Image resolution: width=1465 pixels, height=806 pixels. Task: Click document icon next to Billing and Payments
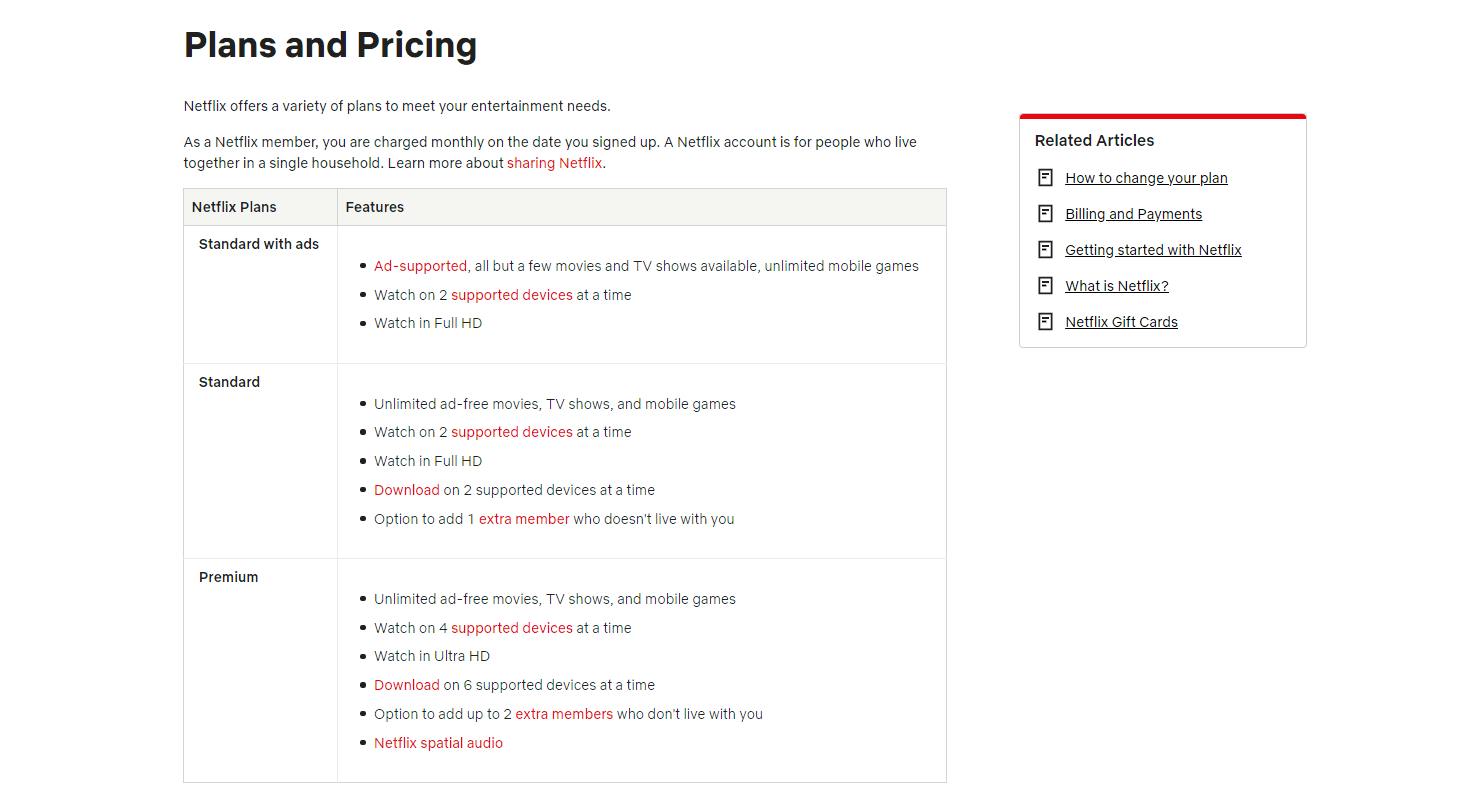pos(1045,213)
